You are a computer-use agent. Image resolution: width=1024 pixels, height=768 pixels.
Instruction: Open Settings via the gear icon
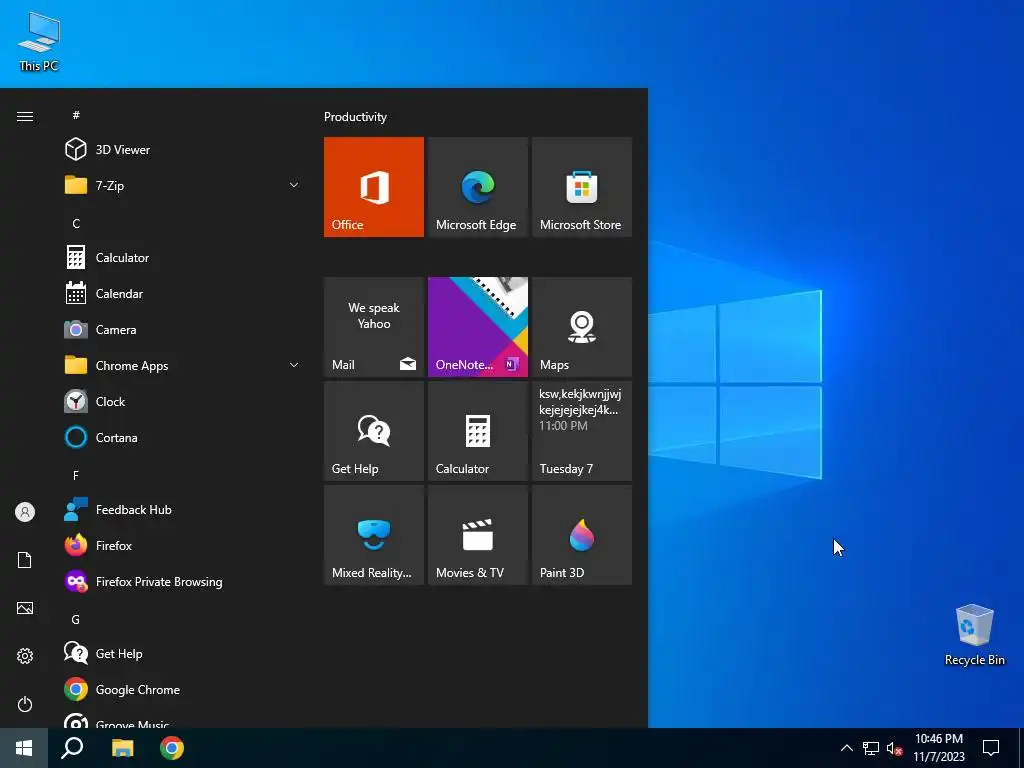(x=25, y=656)
